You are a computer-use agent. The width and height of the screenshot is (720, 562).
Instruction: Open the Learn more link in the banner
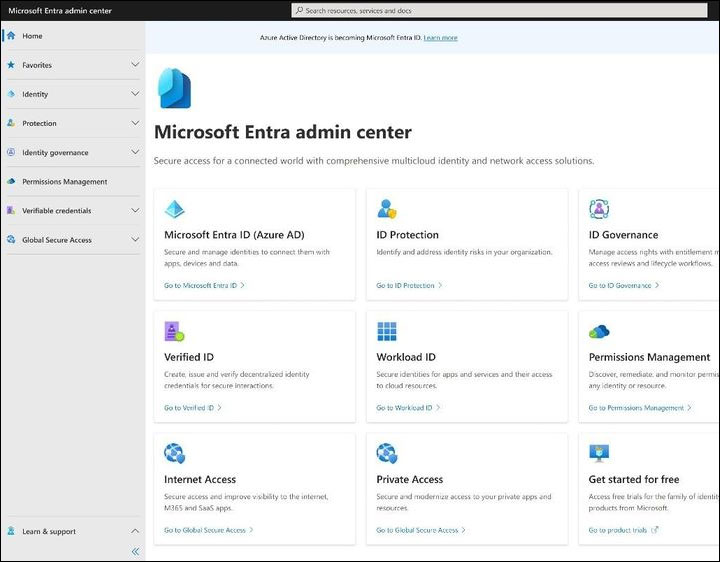[440, 38]
